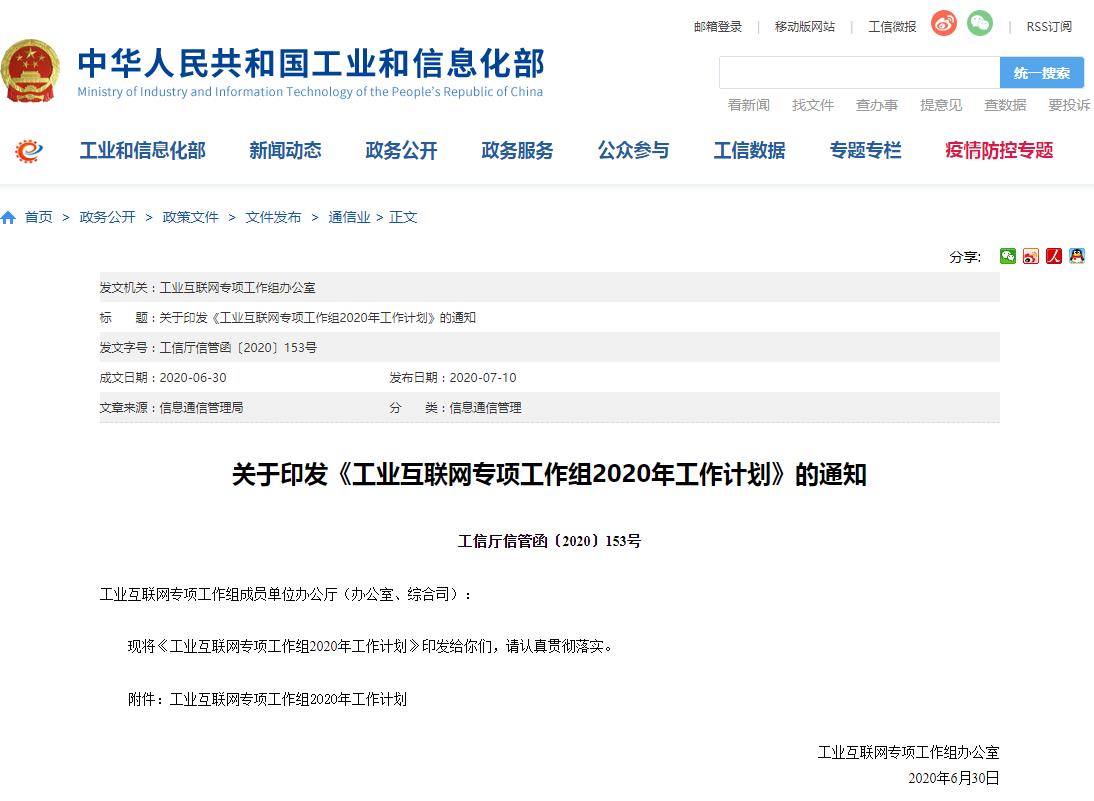Open the 政务公开 nav menu

pyautogui.click(x=401, y=150)
